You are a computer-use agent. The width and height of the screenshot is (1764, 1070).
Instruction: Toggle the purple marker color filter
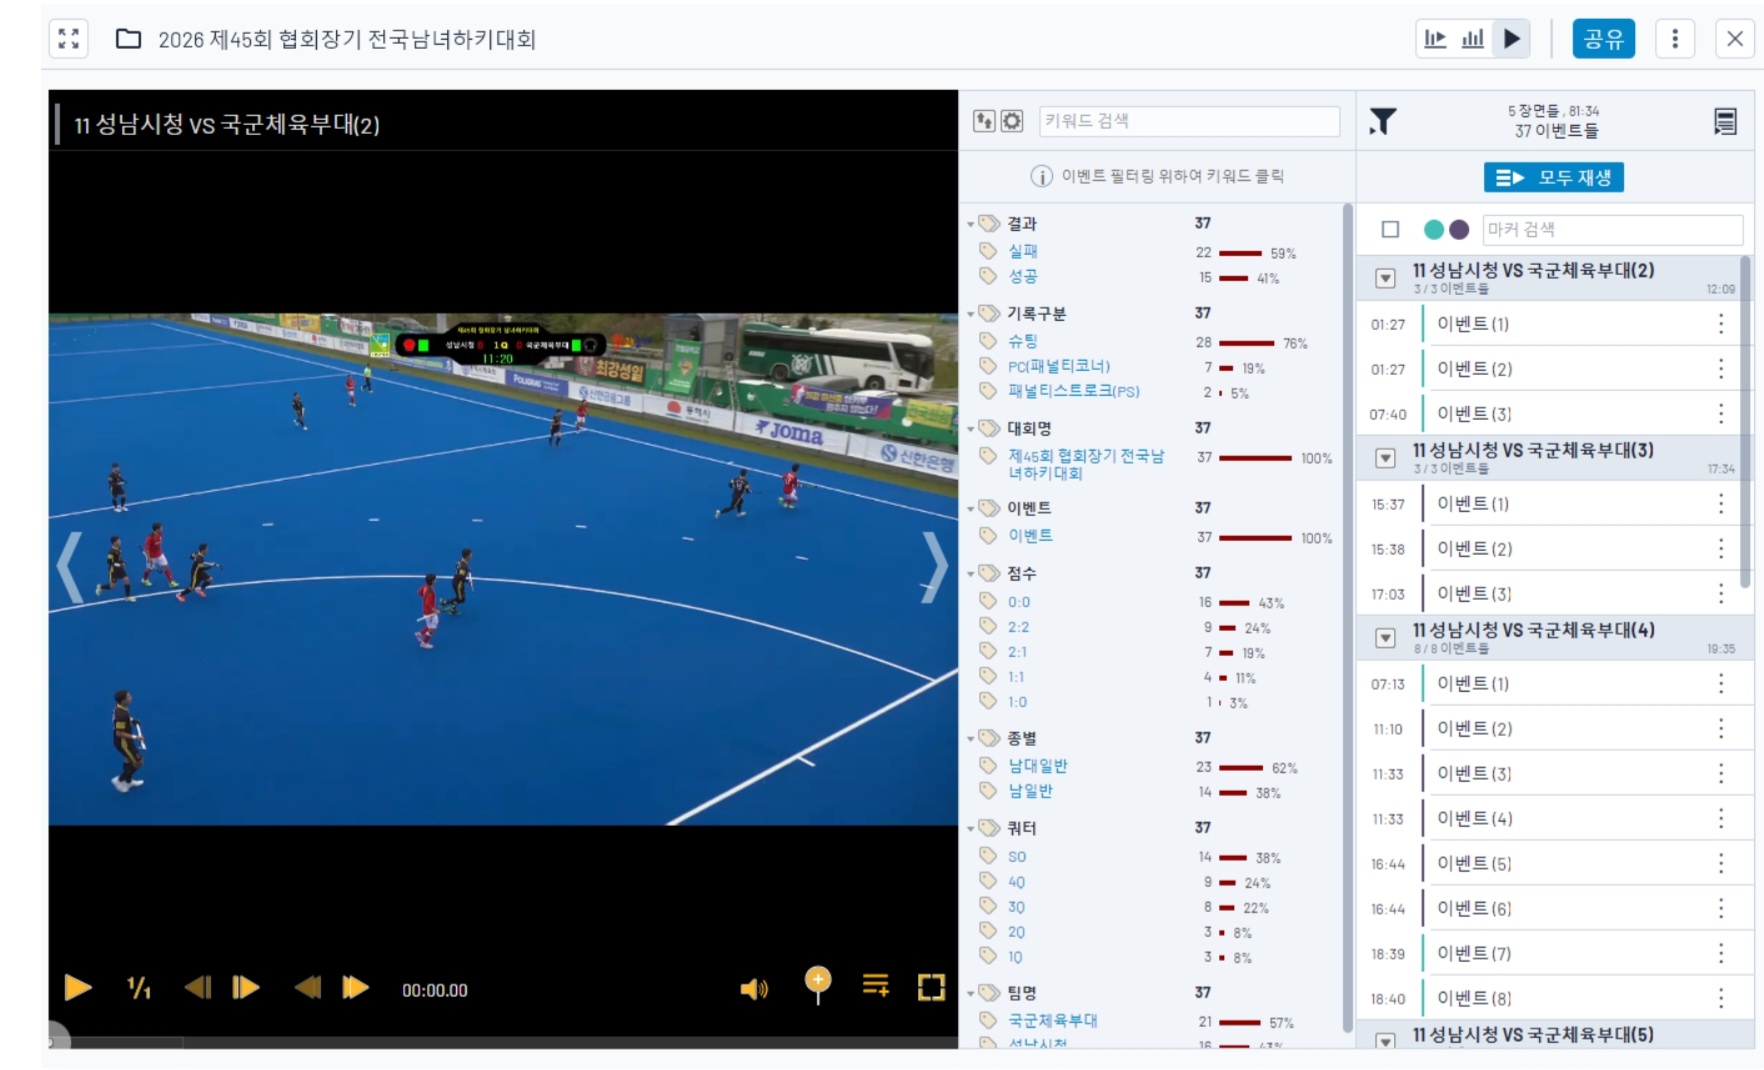[1459, 230]
